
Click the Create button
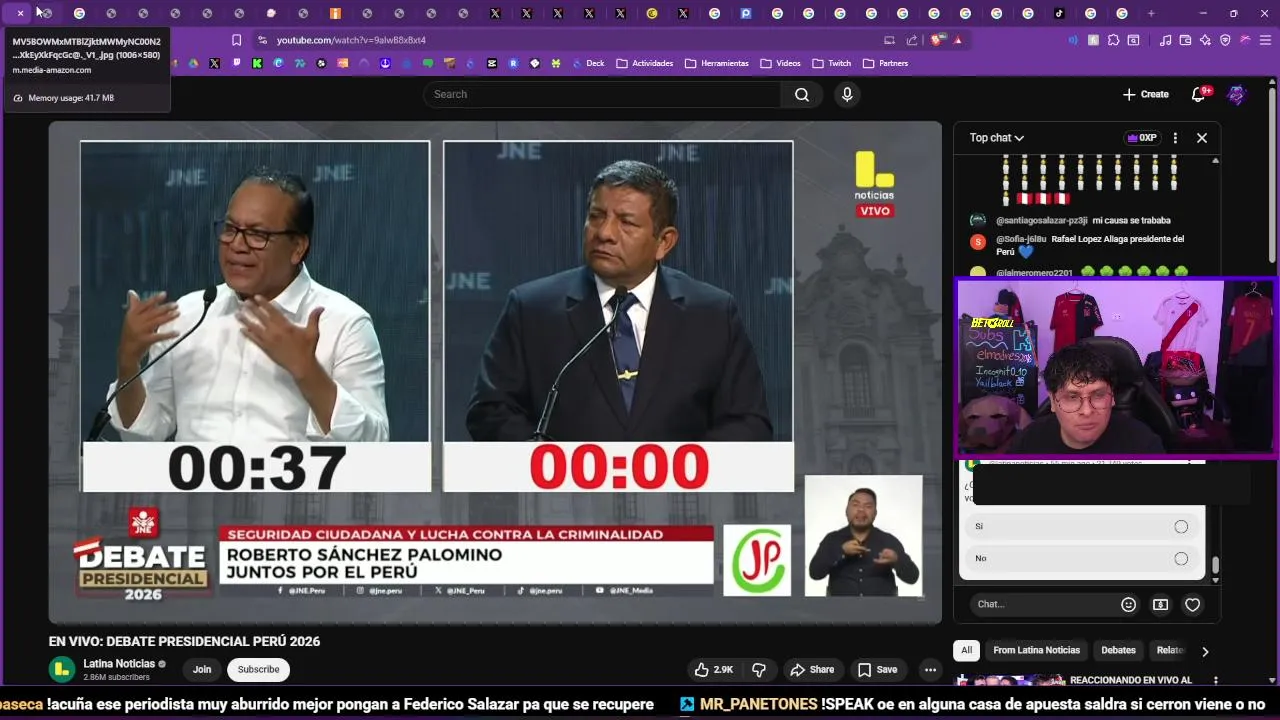pyautogui.click(x=1146, y=94)
